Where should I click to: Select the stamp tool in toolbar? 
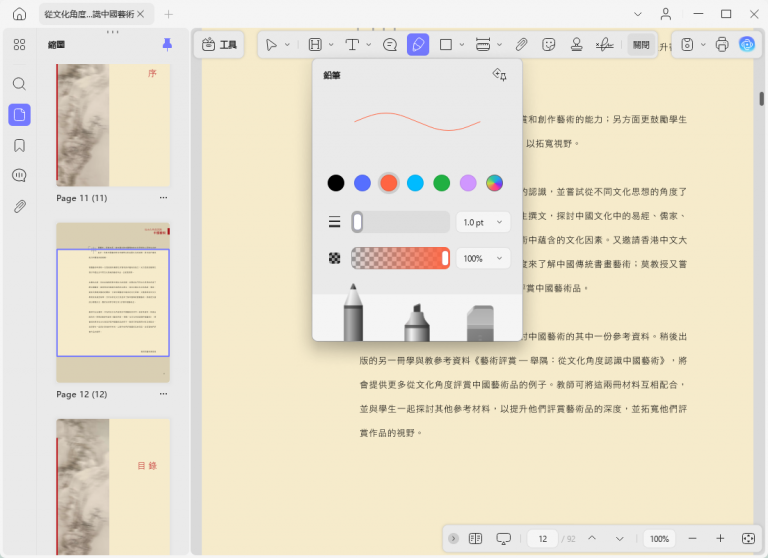tap(576, 45)
